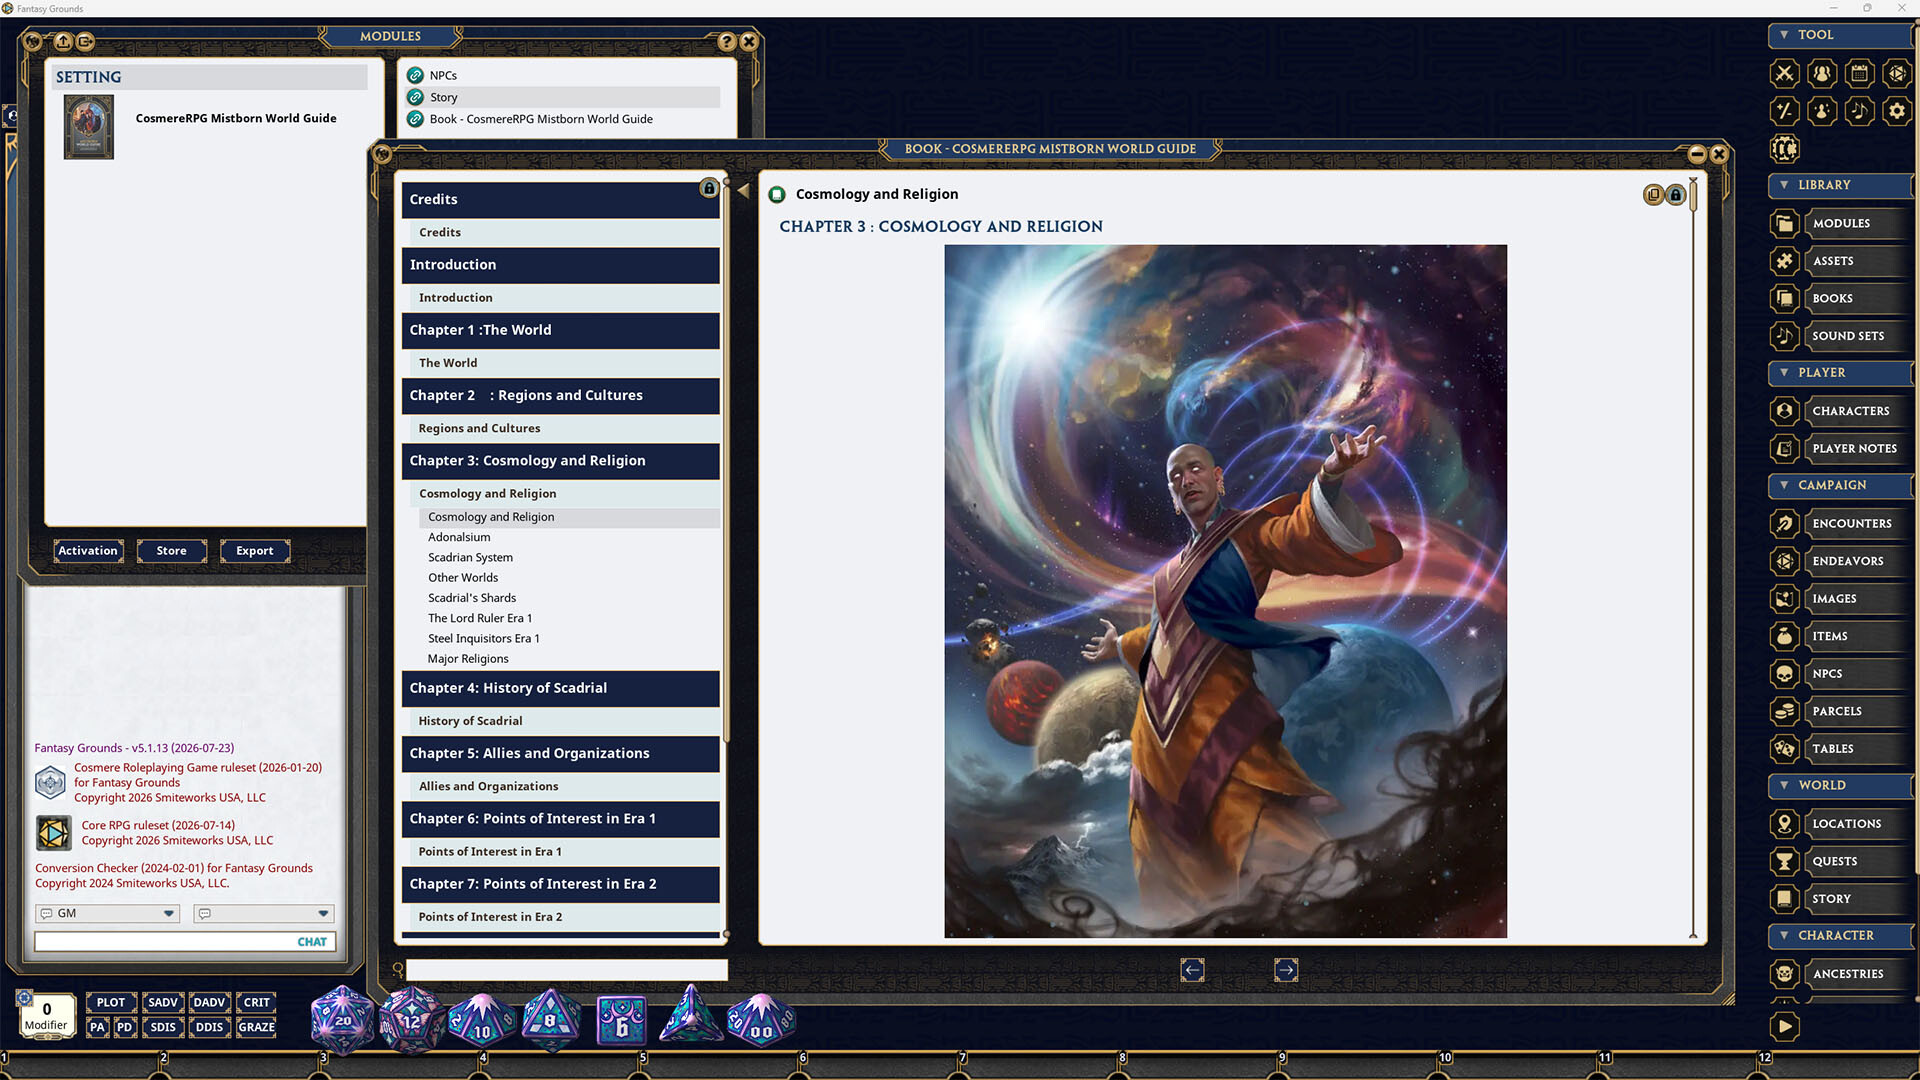Click the Parcels coins icon
The height and width of the screenshot is (1080, 1920).
coord(1784,711)
